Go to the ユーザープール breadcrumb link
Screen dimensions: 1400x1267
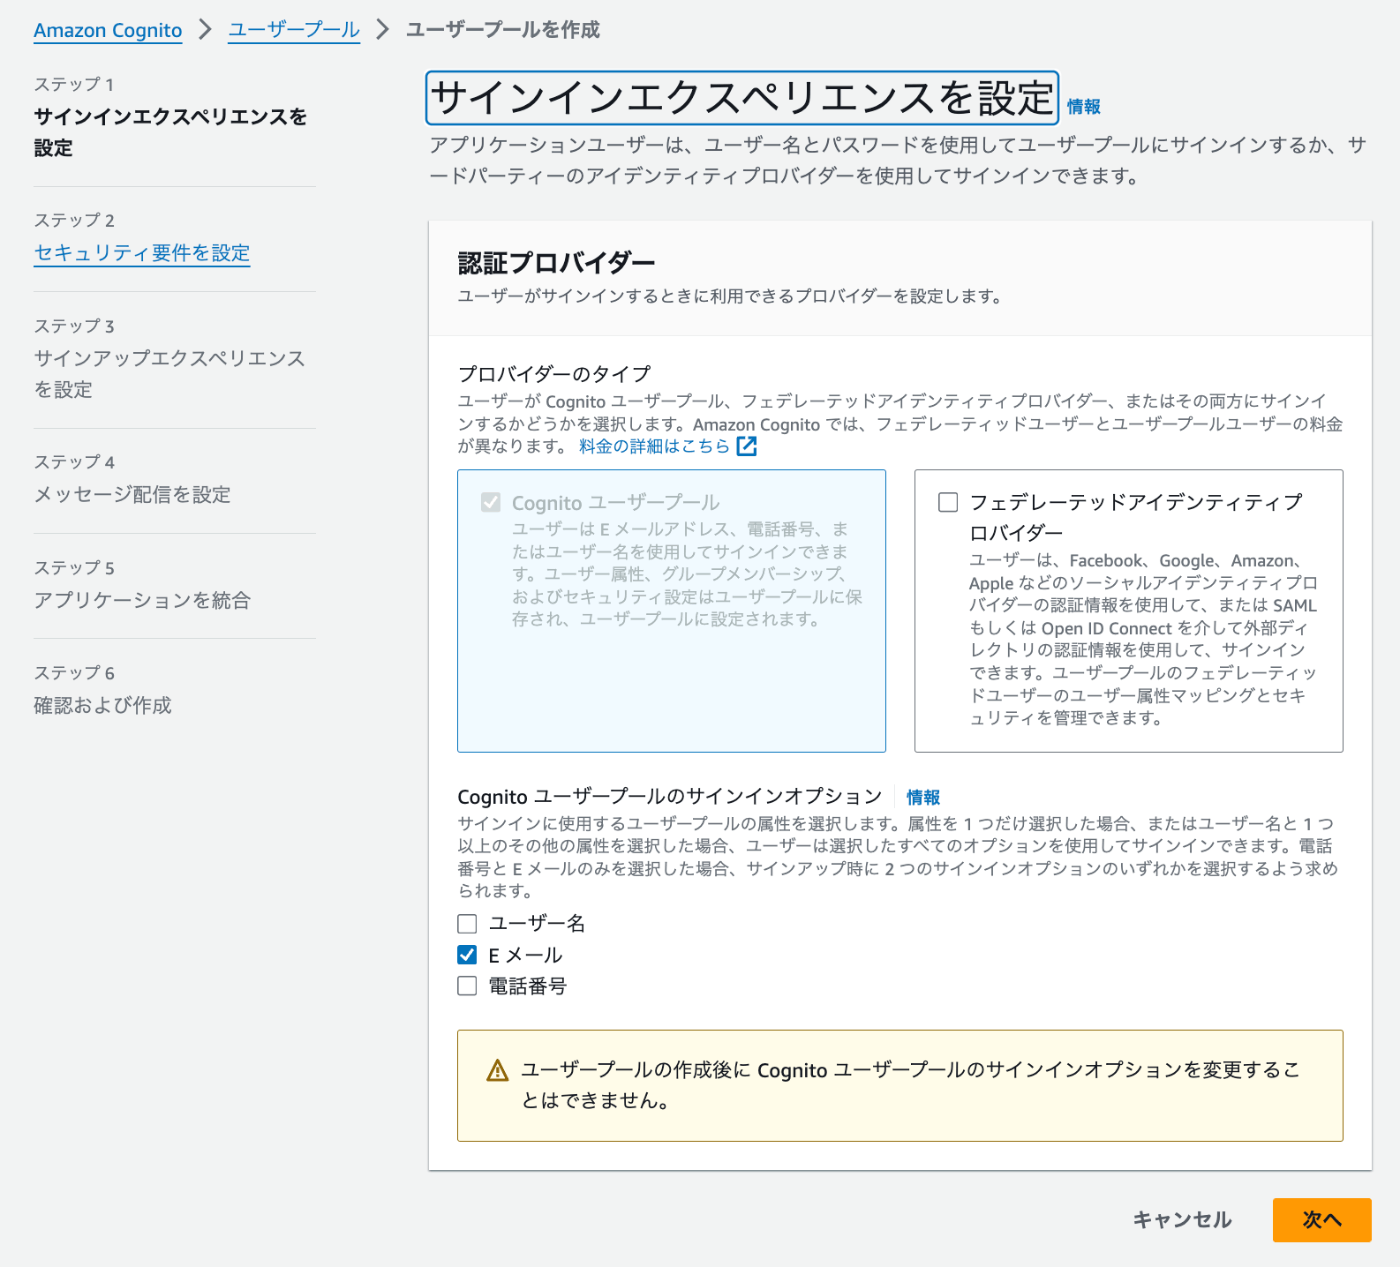pos(294,30)
